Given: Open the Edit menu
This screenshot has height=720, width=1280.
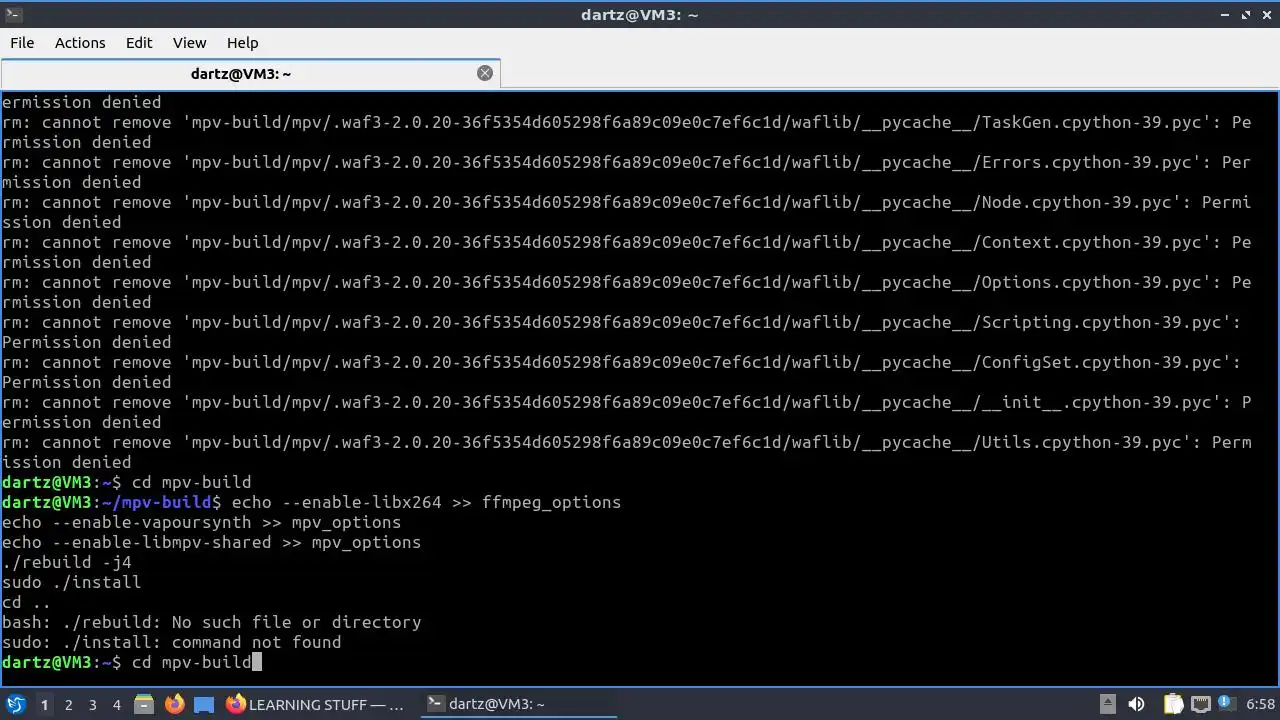Looking at the screenshot, I should (x=139, y=43).
